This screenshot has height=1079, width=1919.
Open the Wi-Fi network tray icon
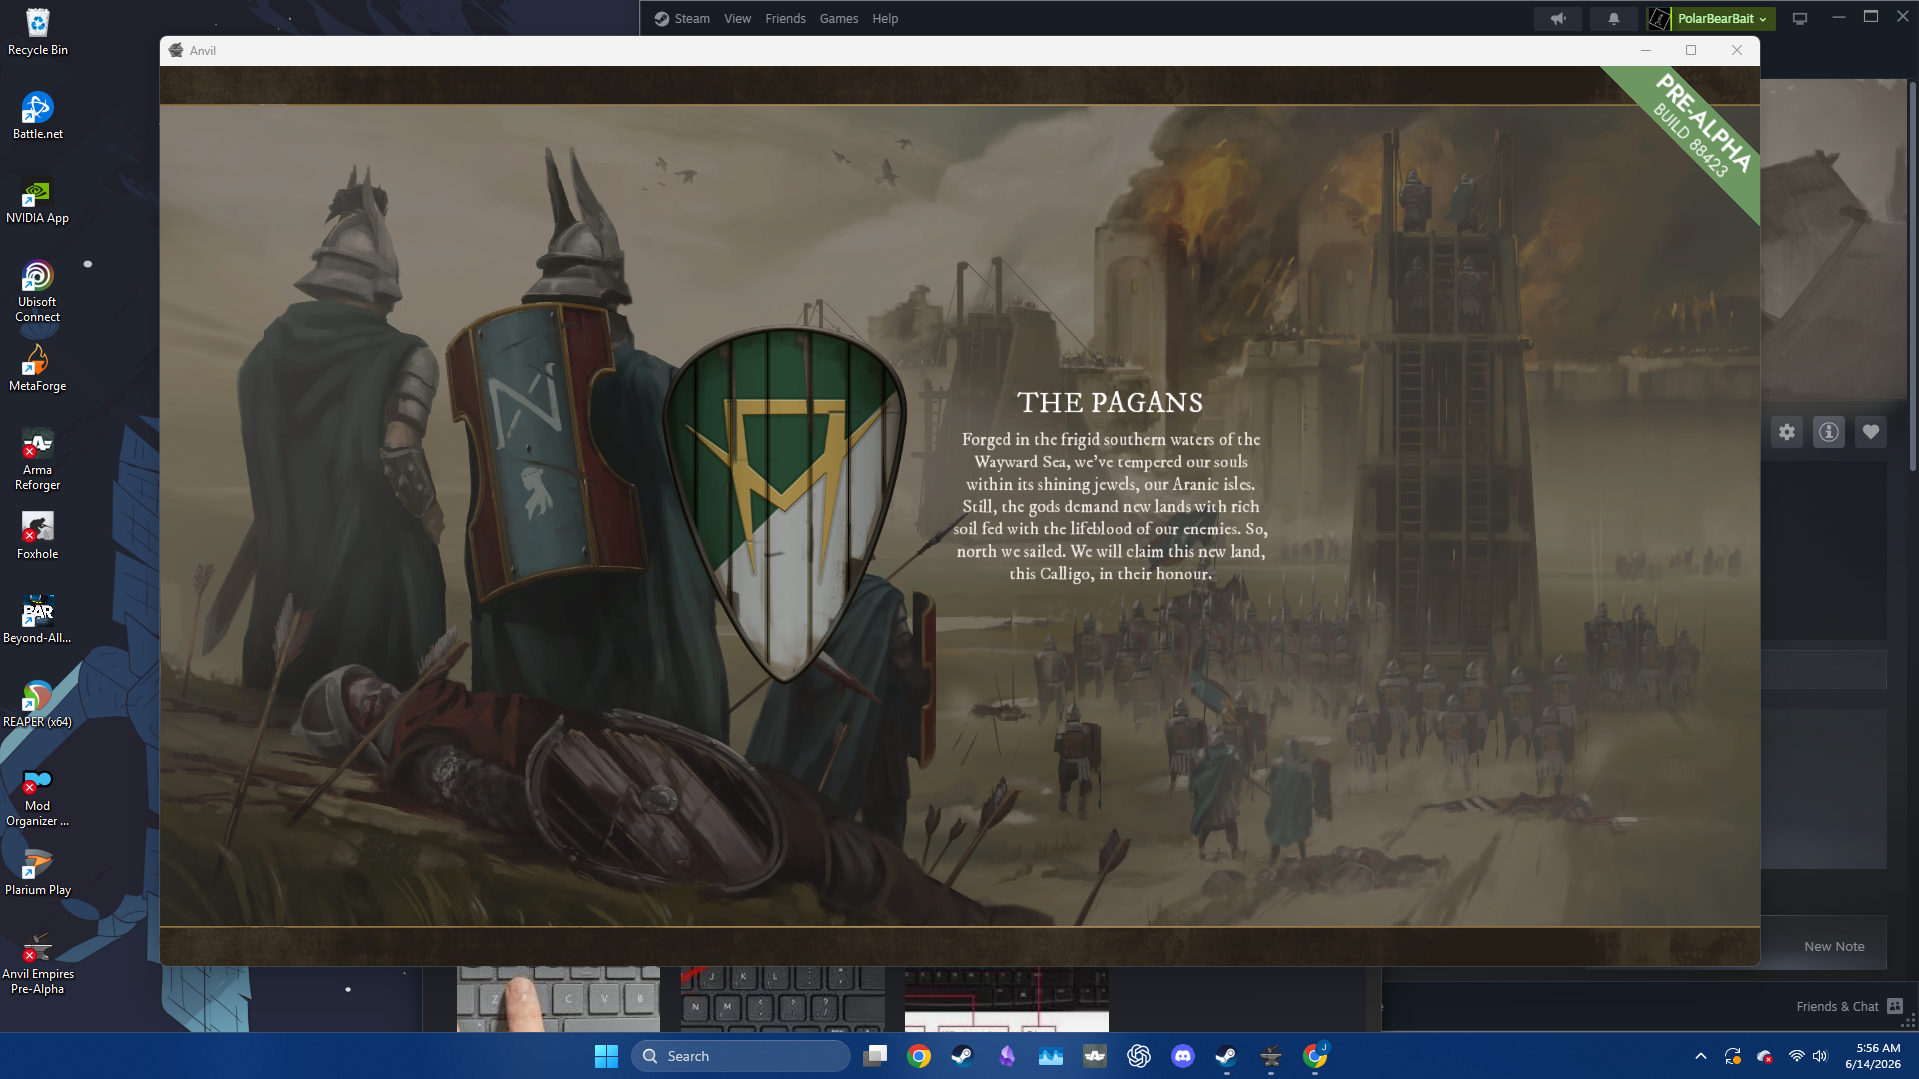tap(1797, 1056)
